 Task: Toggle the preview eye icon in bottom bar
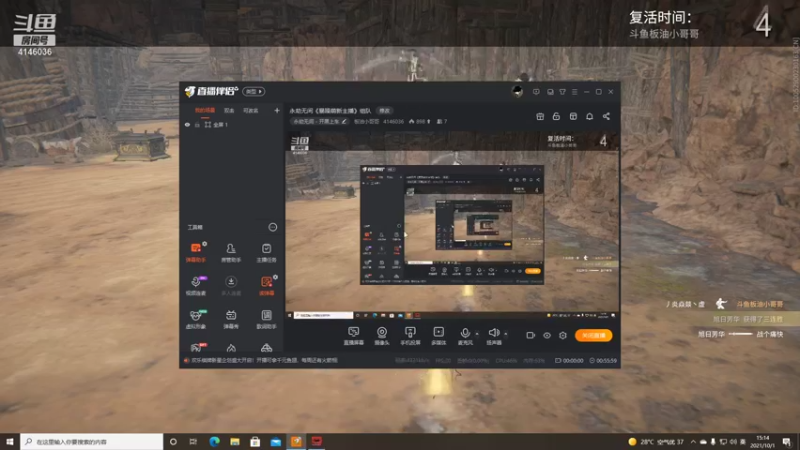click(x=547, y=335)
